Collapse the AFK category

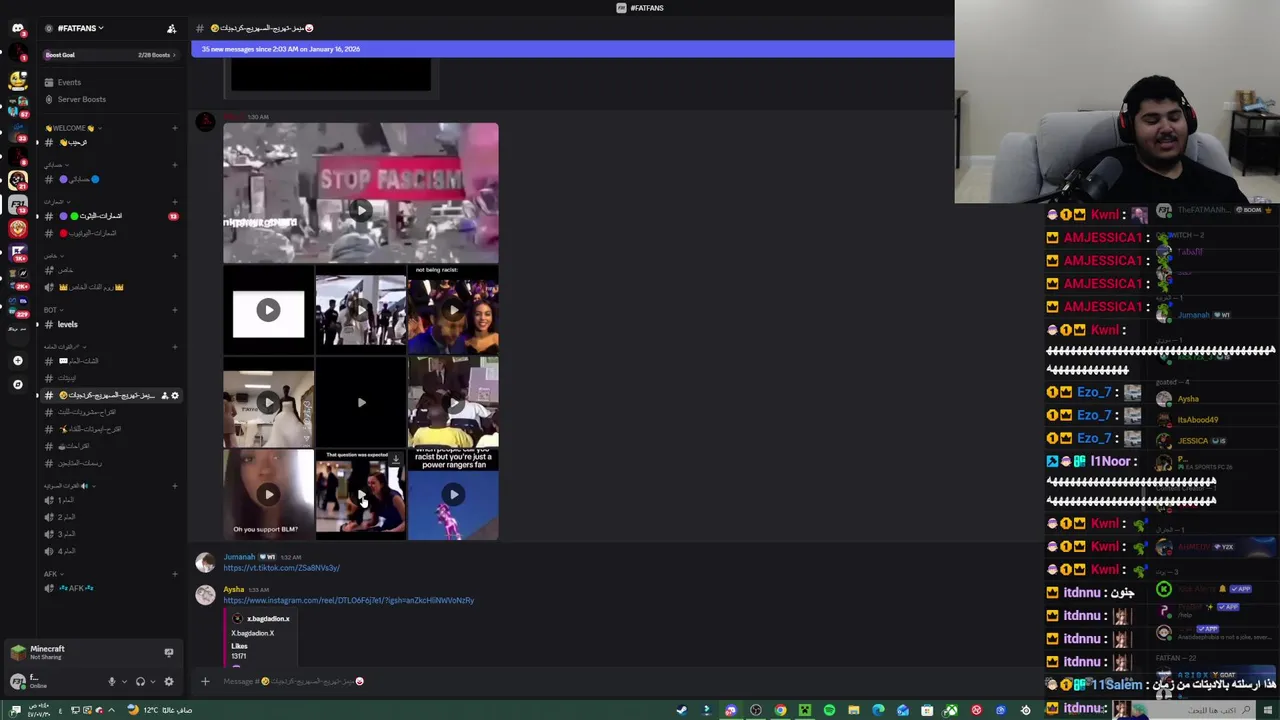[x=52, y=574]
